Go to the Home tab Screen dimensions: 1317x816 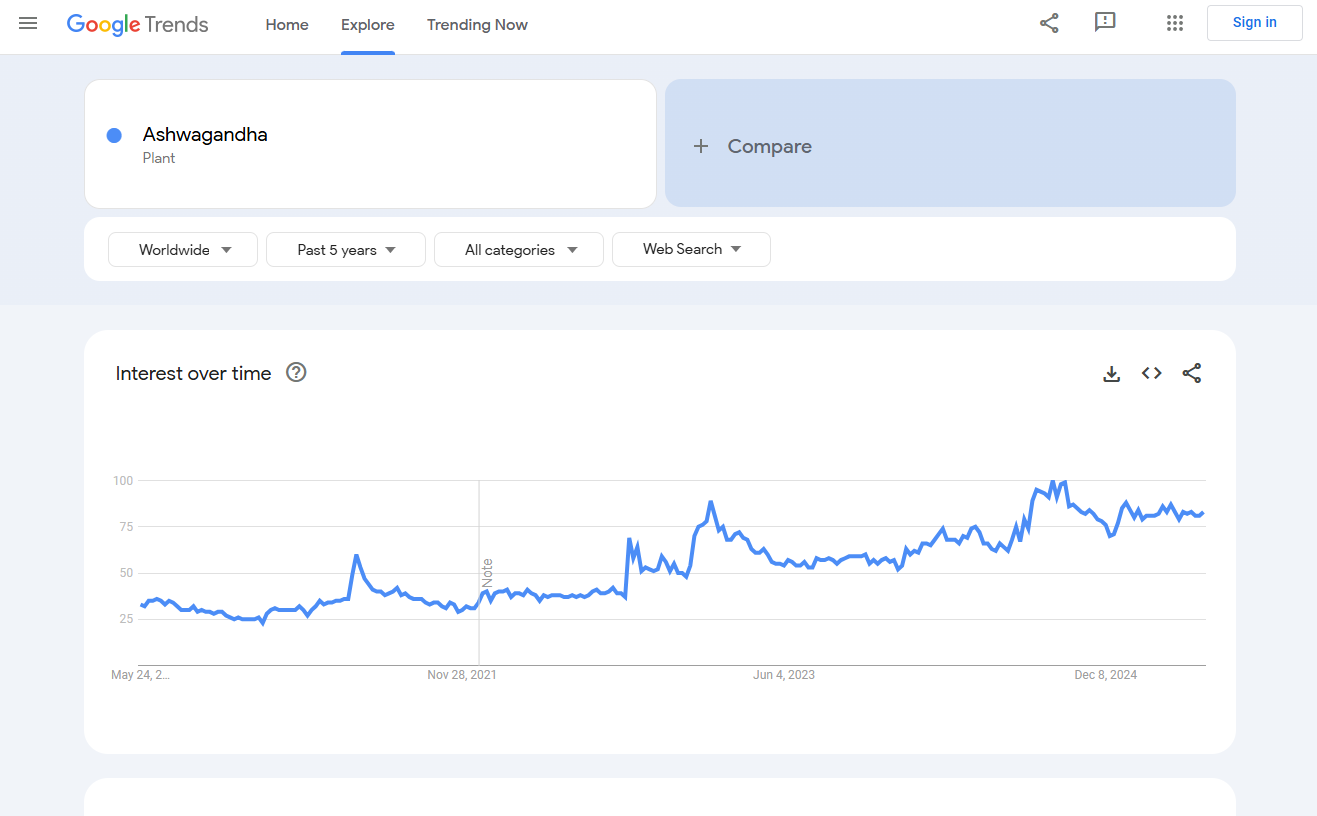287,25
